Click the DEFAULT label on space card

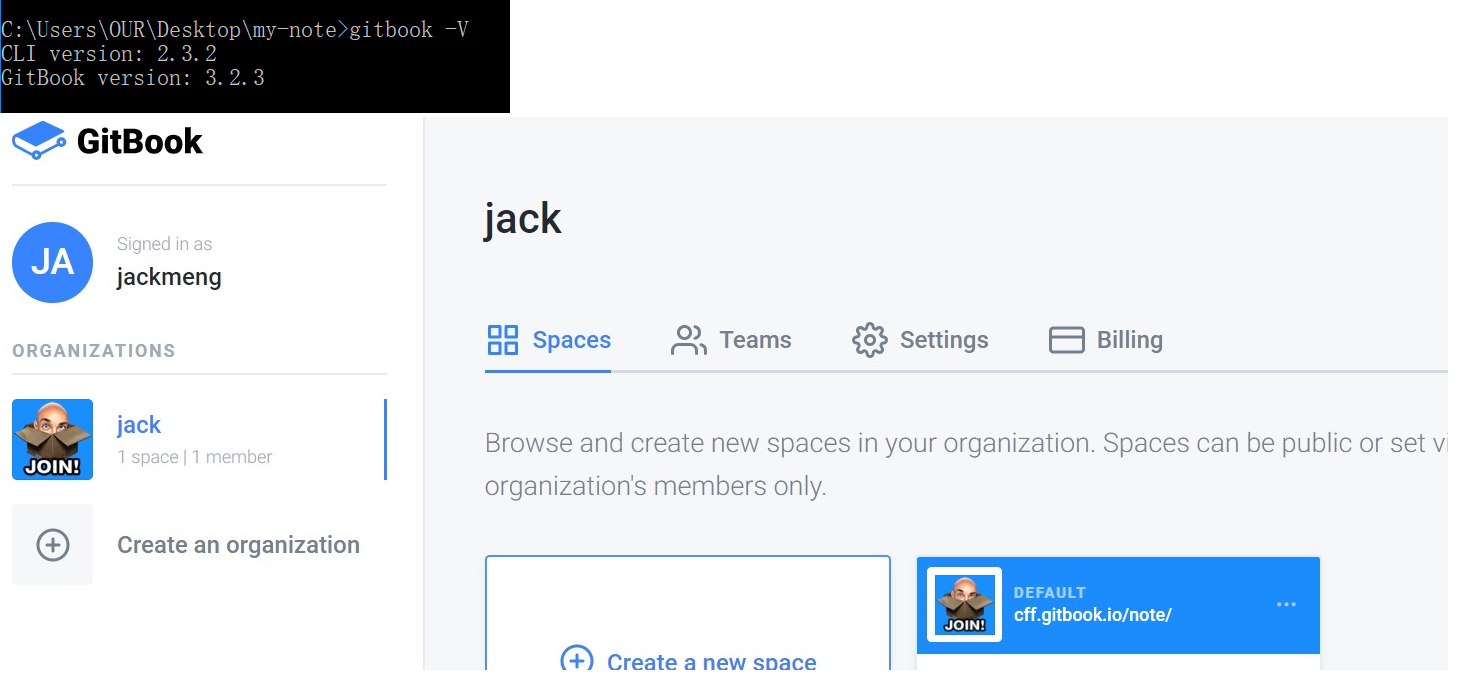point(1049,592)
